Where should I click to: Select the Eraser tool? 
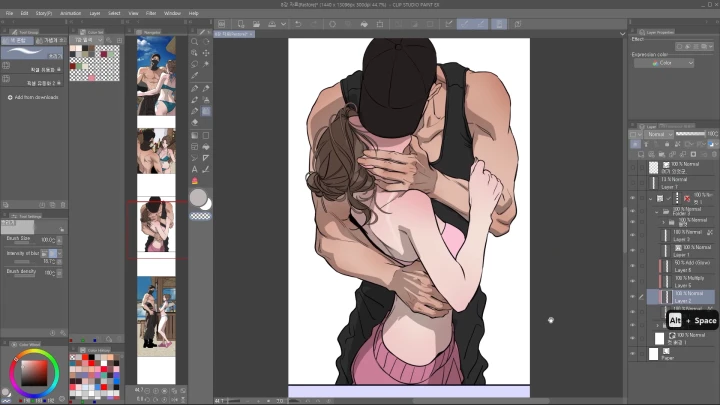point(195,123)
